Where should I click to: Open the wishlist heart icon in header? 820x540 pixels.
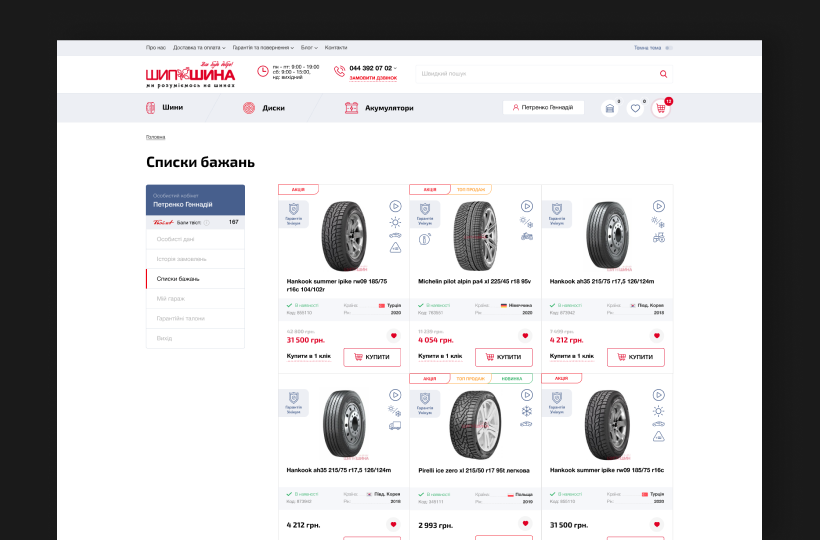(635, 108)
